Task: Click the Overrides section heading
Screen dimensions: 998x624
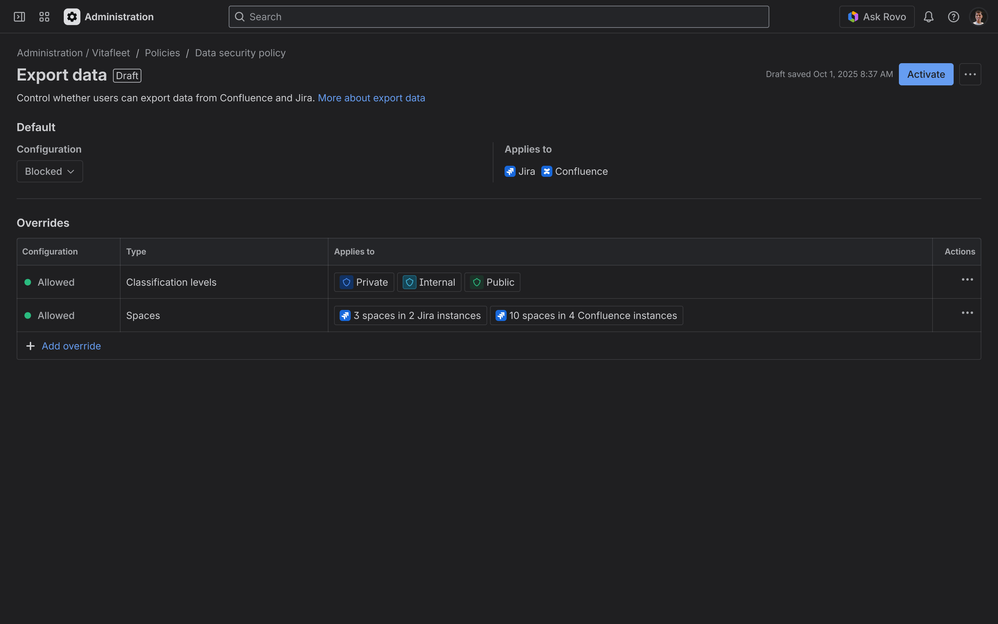Action: pyautogui.click(x=43, y=223)
